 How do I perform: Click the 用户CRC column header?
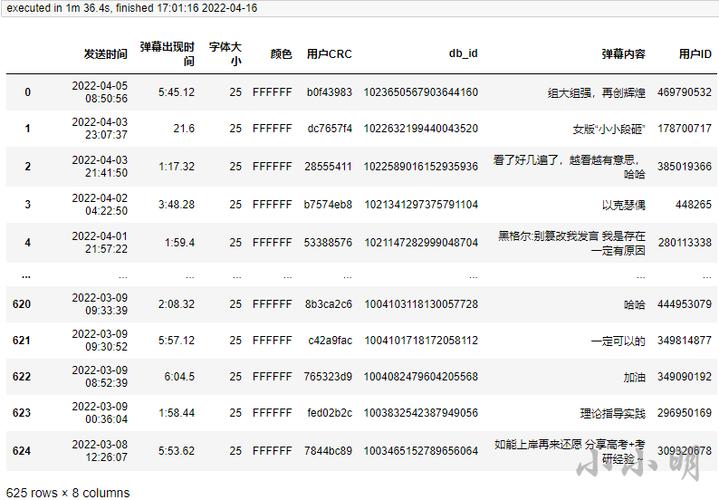[329, 54]
